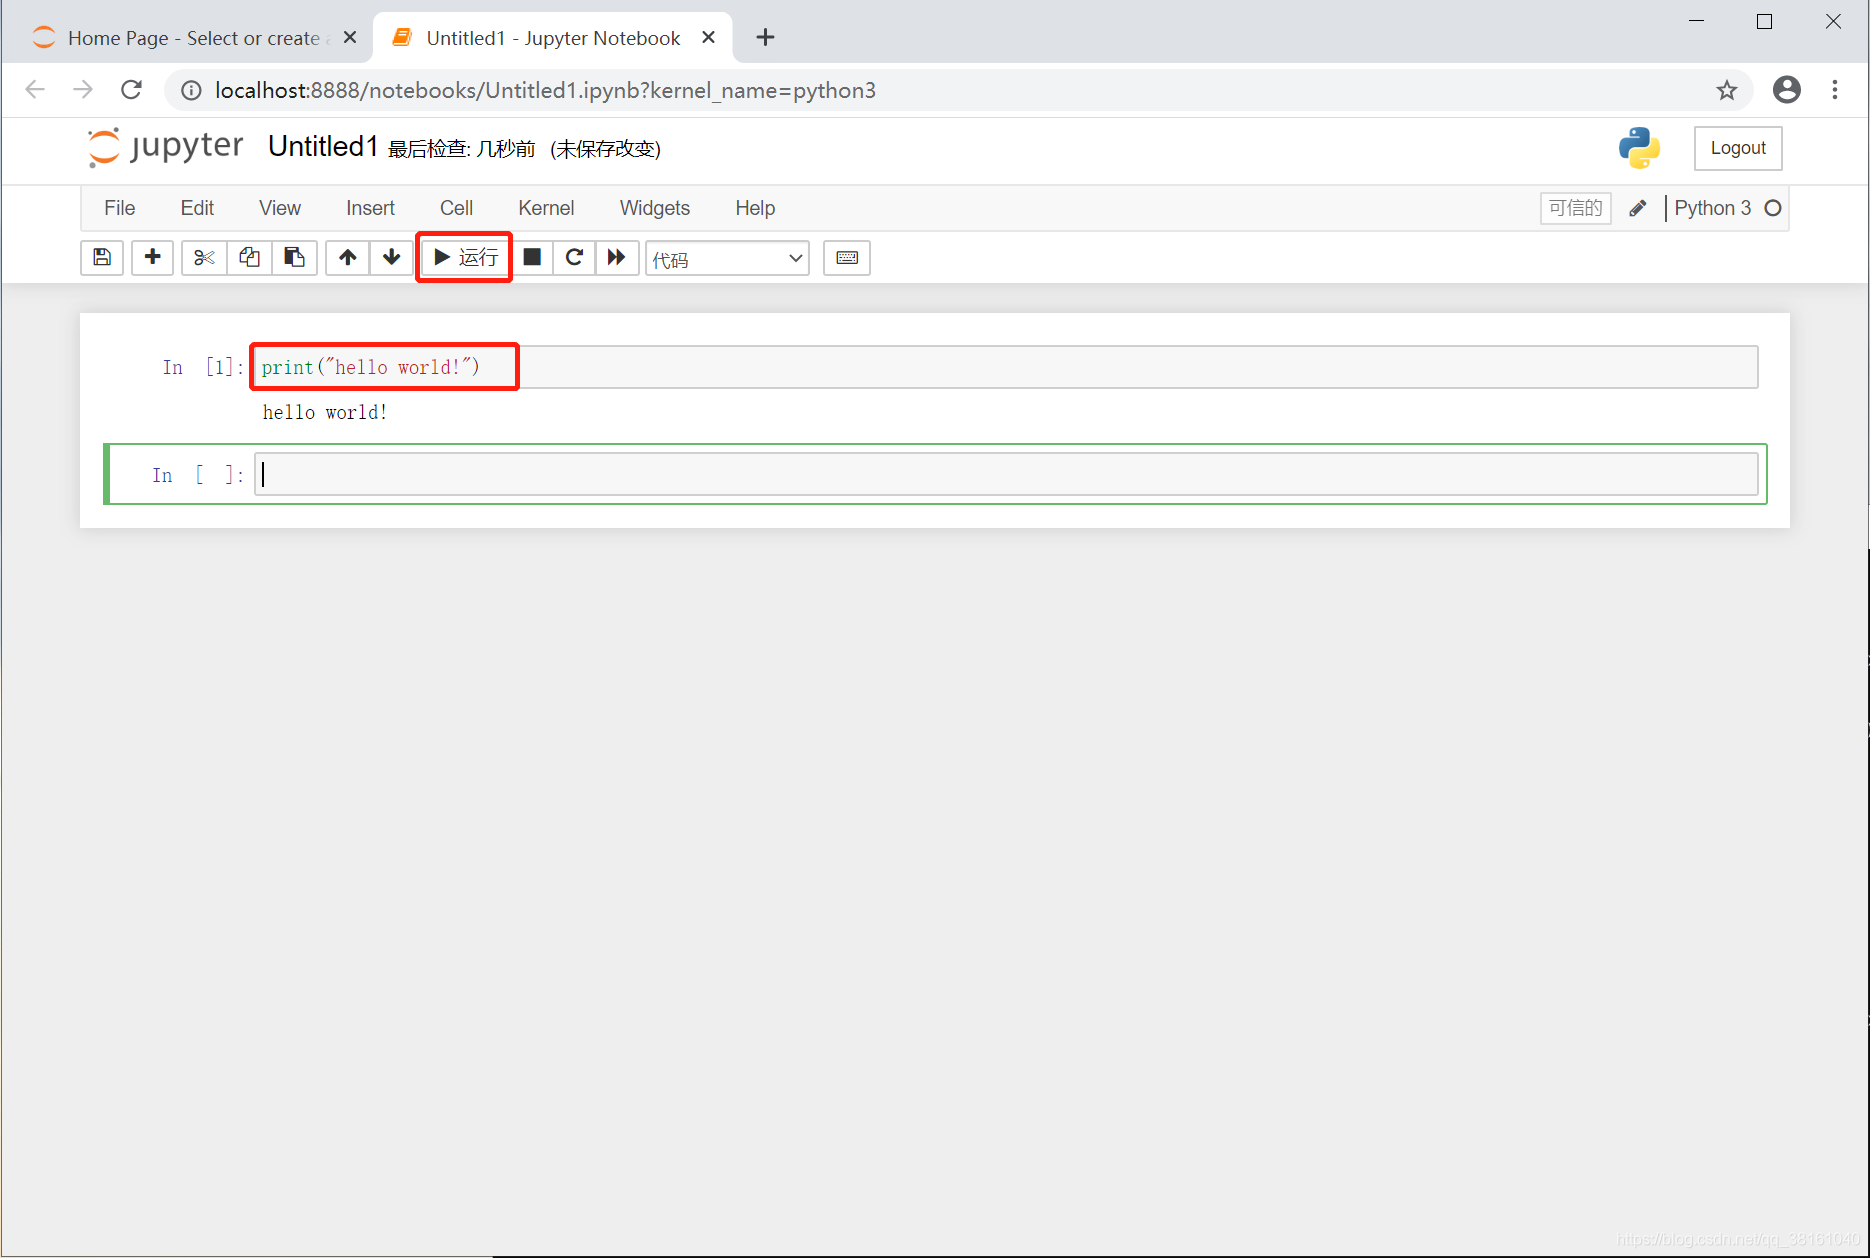The height and width of the screenshot is (1258, 1870).
Task: Open the Help menu
Action: [755, 208]
